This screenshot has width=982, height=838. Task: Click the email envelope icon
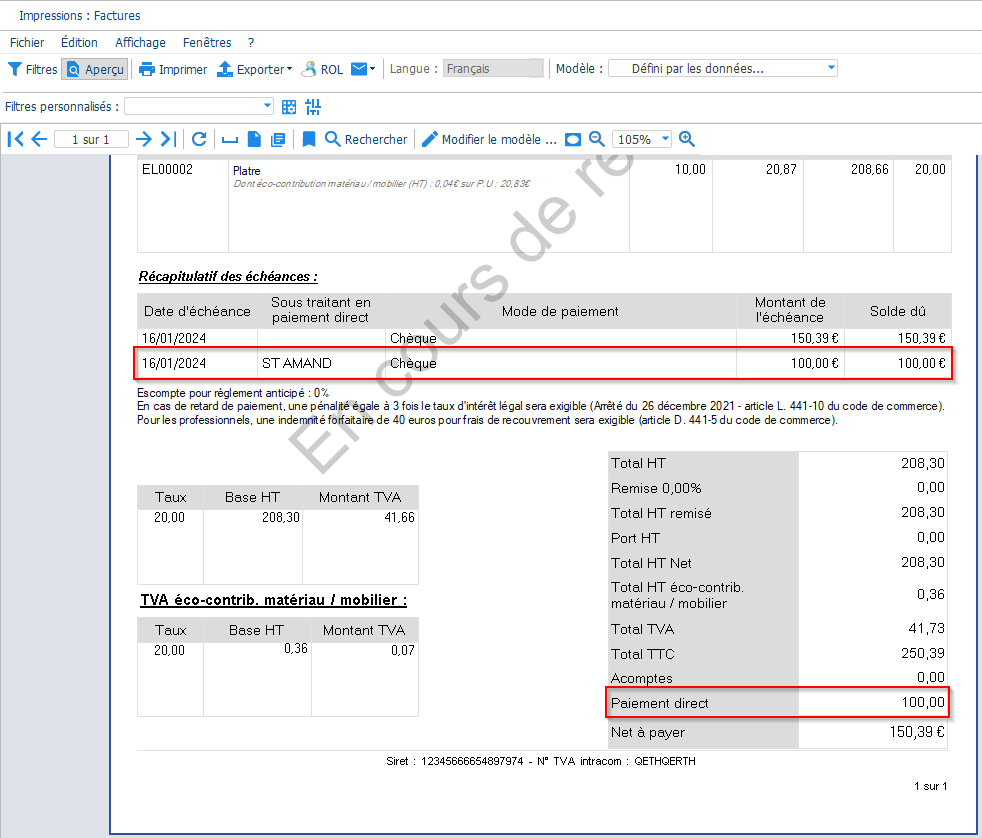pyautogui.click(x=359, y=69)
